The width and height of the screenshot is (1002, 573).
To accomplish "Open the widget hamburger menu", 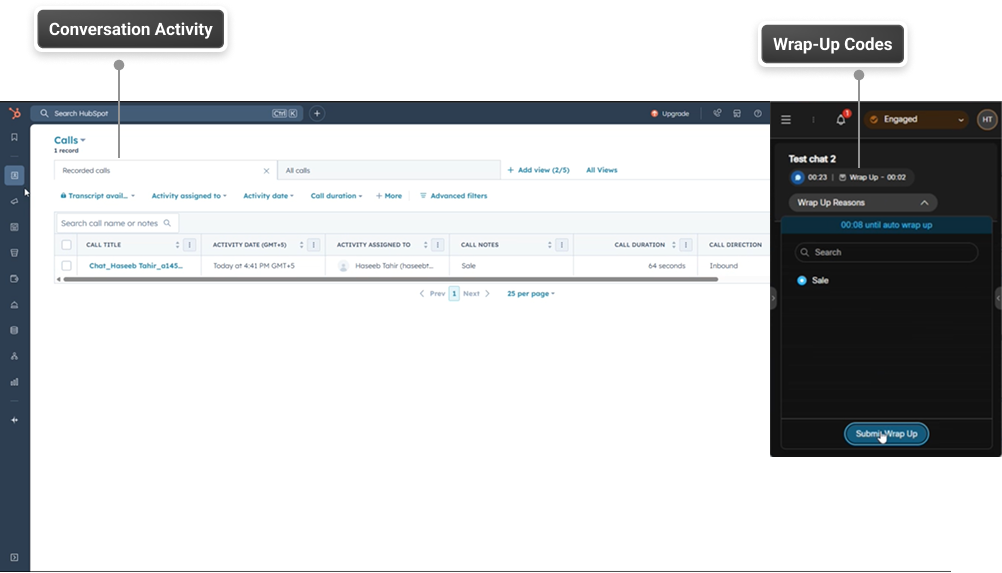I will (x=786, y=119).
